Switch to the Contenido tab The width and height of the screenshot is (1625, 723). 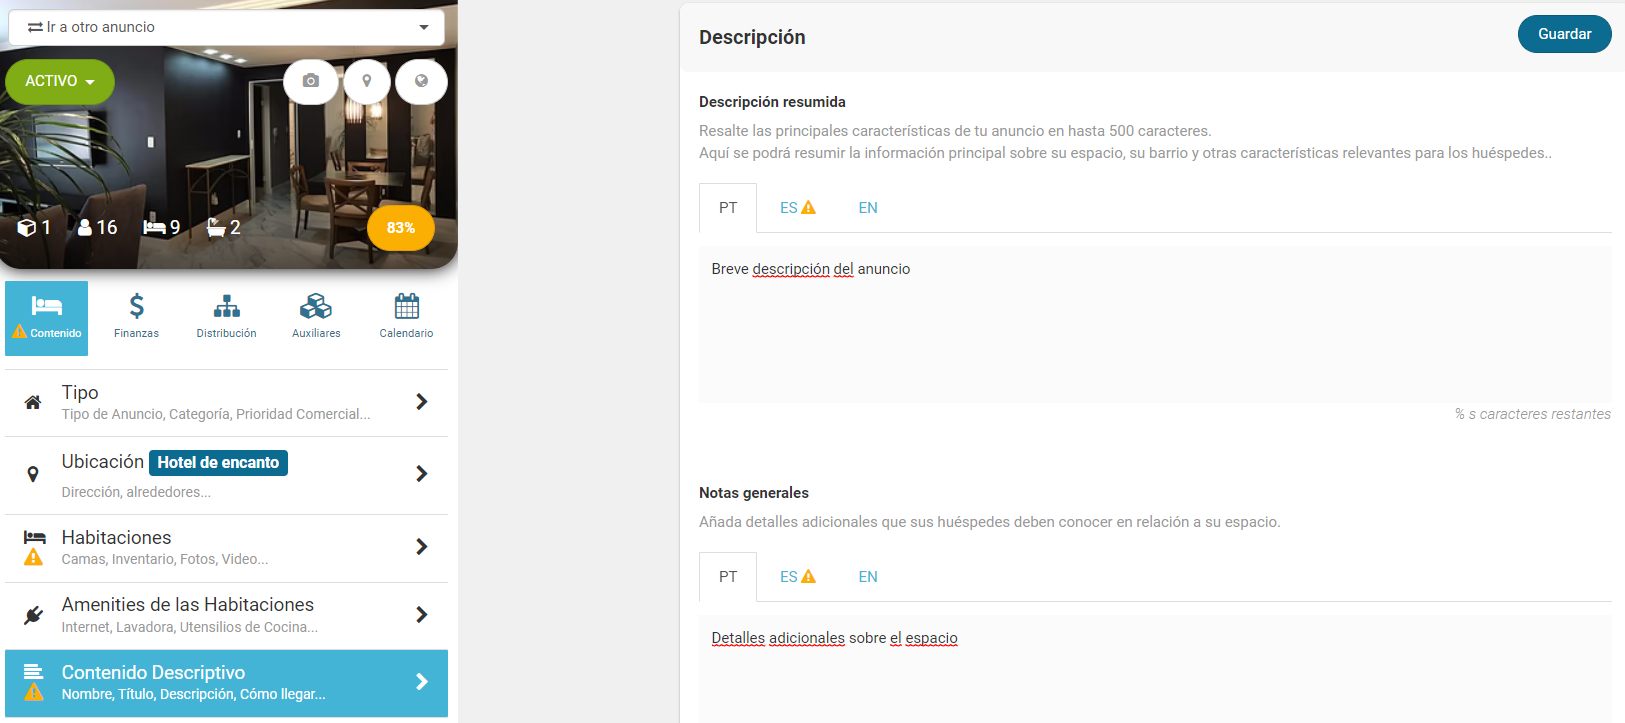click(x=46, y=318)
